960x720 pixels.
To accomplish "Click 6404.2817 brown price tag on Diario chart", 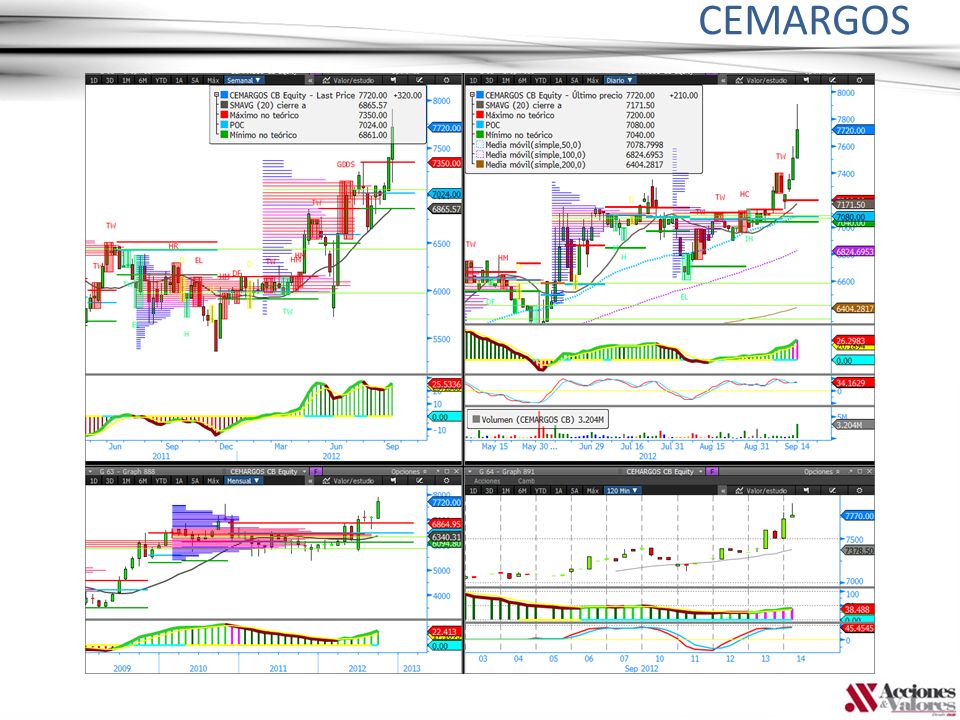I will tap(855, 309).
